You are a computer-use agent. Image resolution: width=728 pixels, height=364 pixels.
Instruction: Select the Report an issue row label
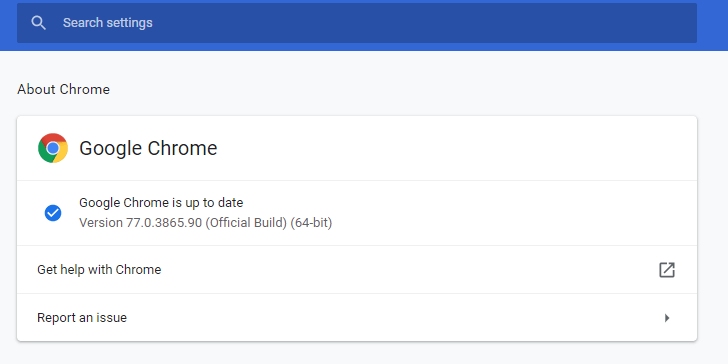[82, 318]
